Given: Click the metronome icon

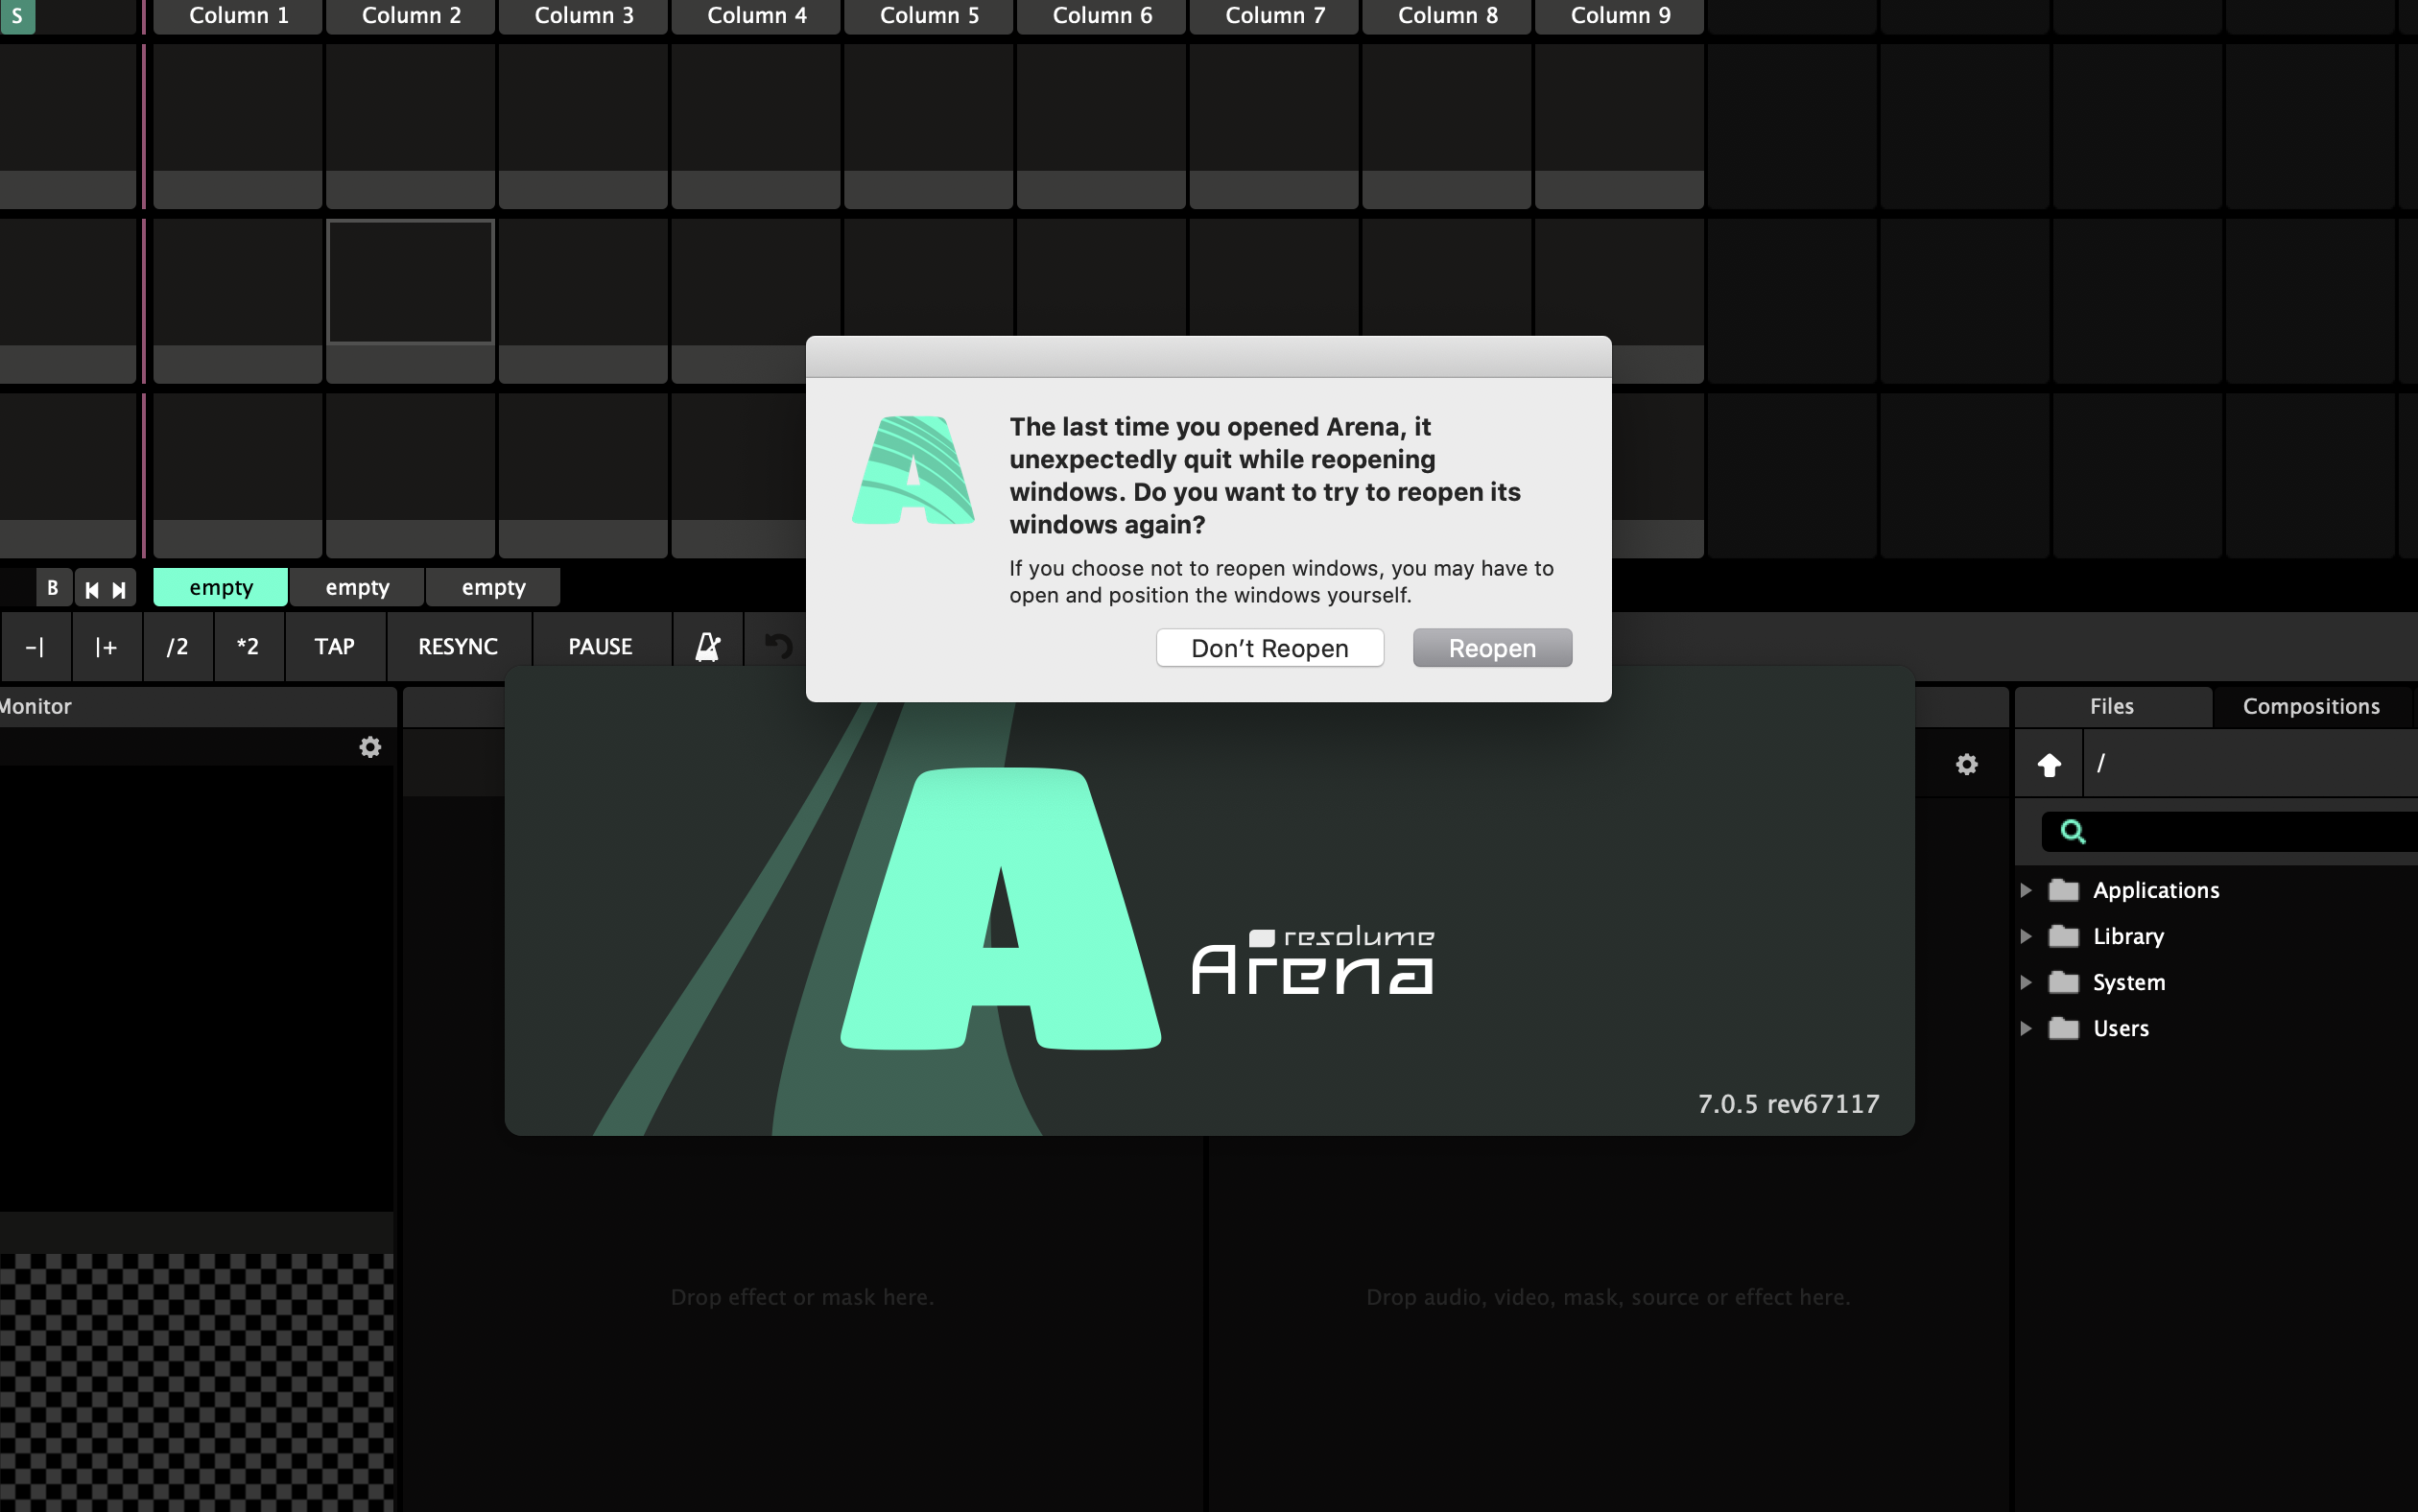Looking at the screenshot, I should click(707, 647).
